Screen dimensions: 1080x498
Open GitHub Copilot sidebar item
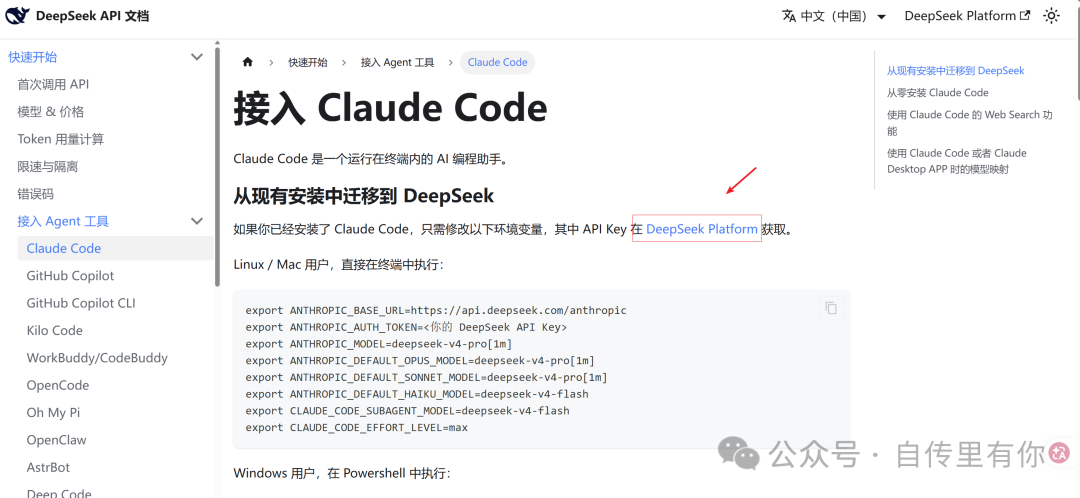(x=70, y=276)
